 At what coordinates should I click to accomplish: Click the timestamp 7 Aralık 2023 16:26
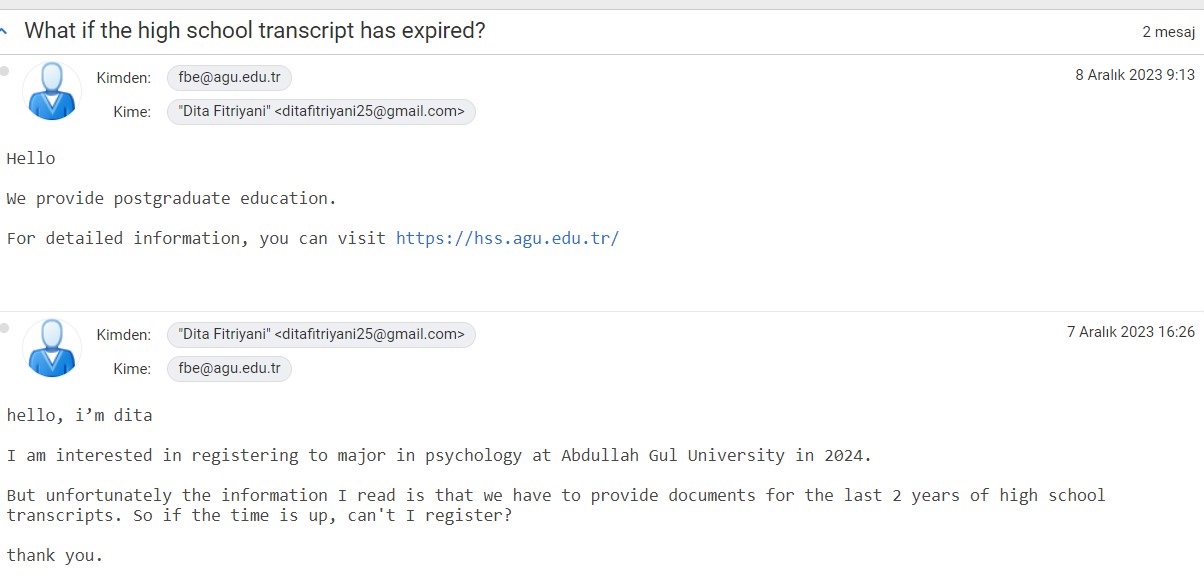coord(1131,332)
